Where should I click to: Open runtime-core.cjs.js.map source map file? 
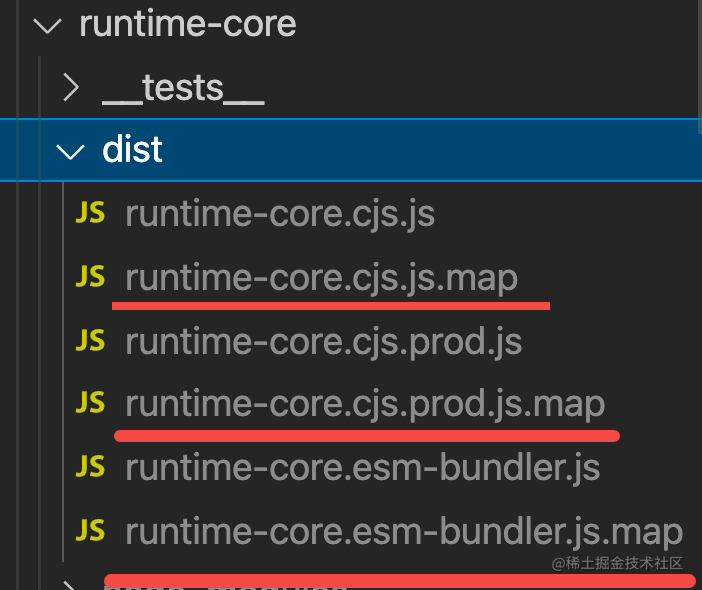[321, 277]
